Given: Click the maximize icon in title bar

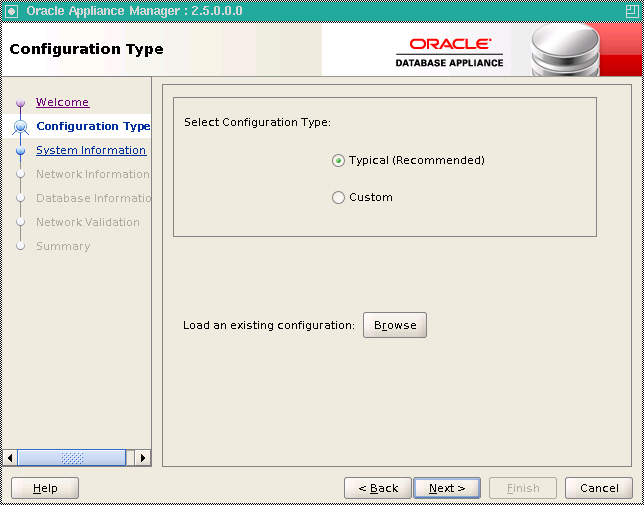Looking at the screenshot, I should pos(632,11).
